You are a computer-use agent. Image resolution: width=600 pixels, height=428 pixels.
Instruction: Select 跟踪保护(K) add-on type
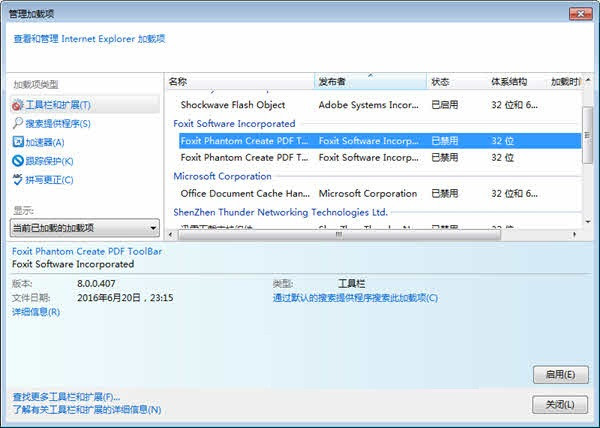(x=49, y=161)
